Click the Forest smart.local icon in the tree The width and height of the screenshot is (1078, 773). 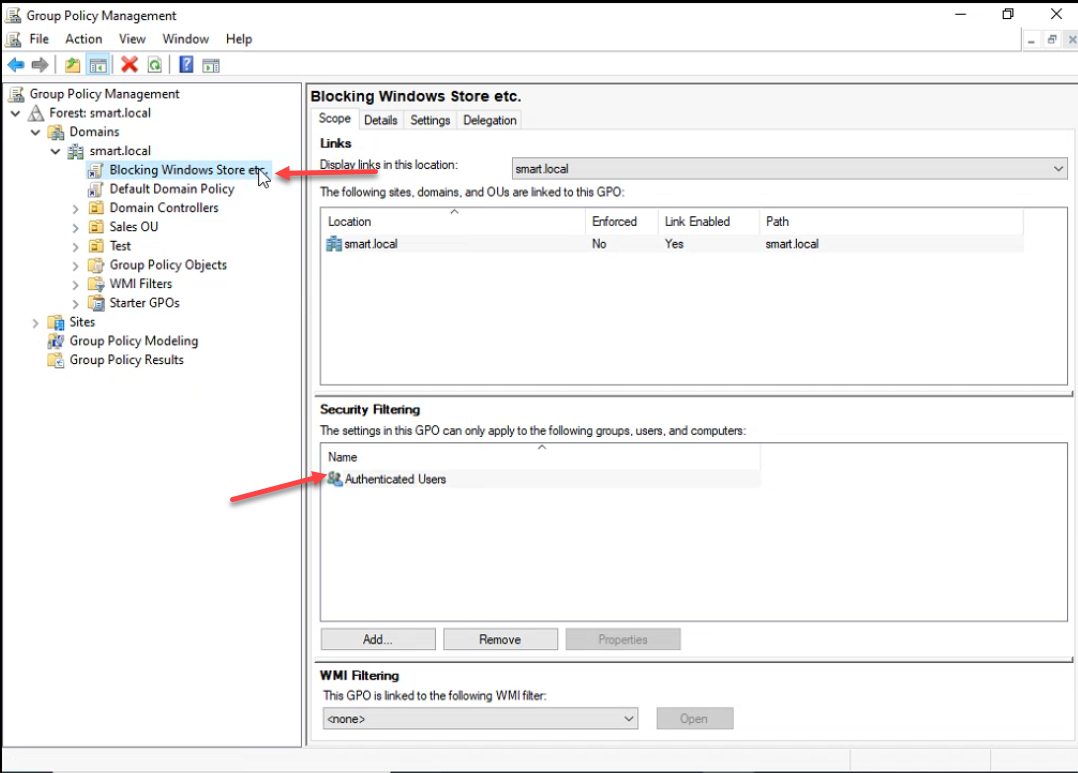pyautogui.click(x=36, y=113)
